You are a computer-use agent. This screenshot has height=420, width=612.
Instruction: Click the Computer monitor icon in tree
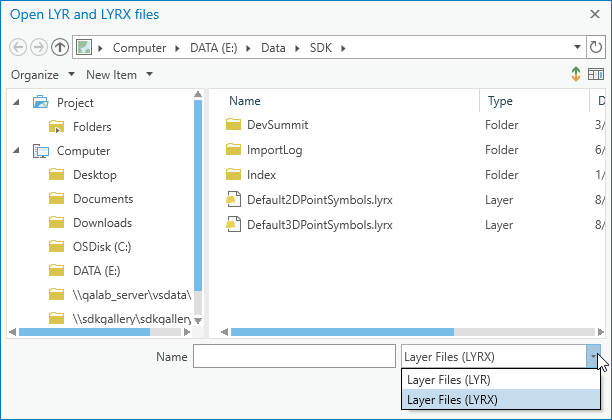(41, 151)
